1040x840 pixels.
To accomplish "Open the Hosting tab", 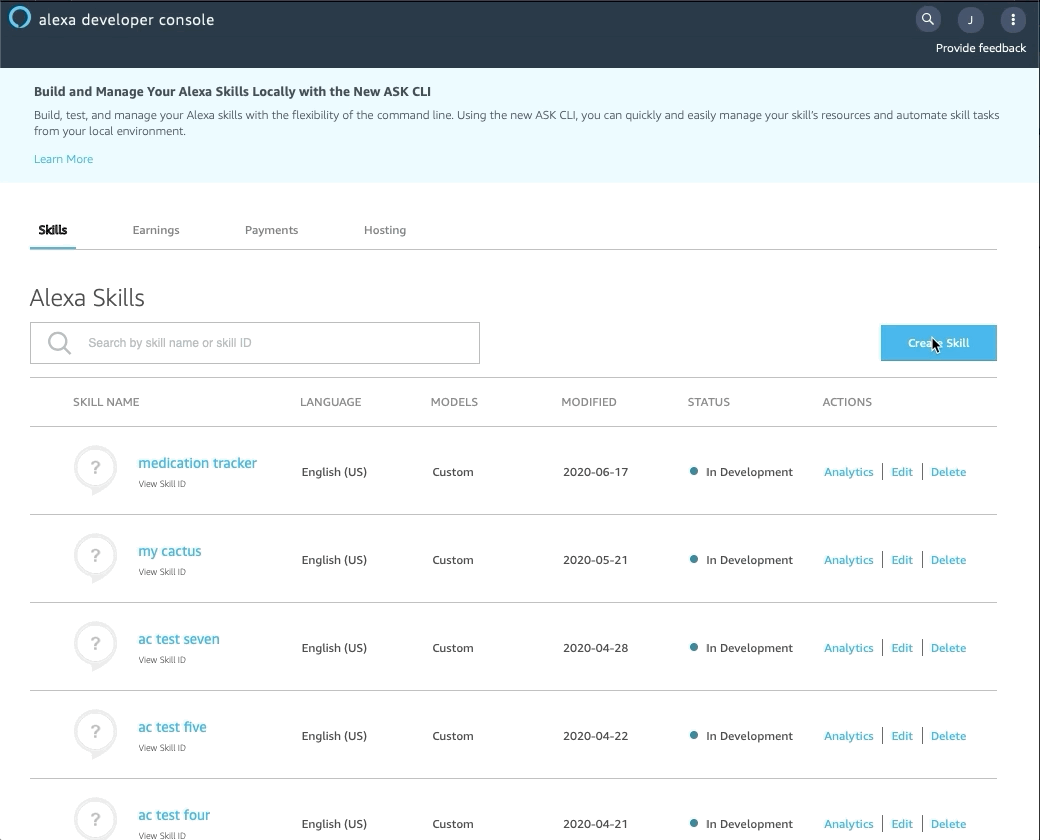I will click(x=385, y=230).
